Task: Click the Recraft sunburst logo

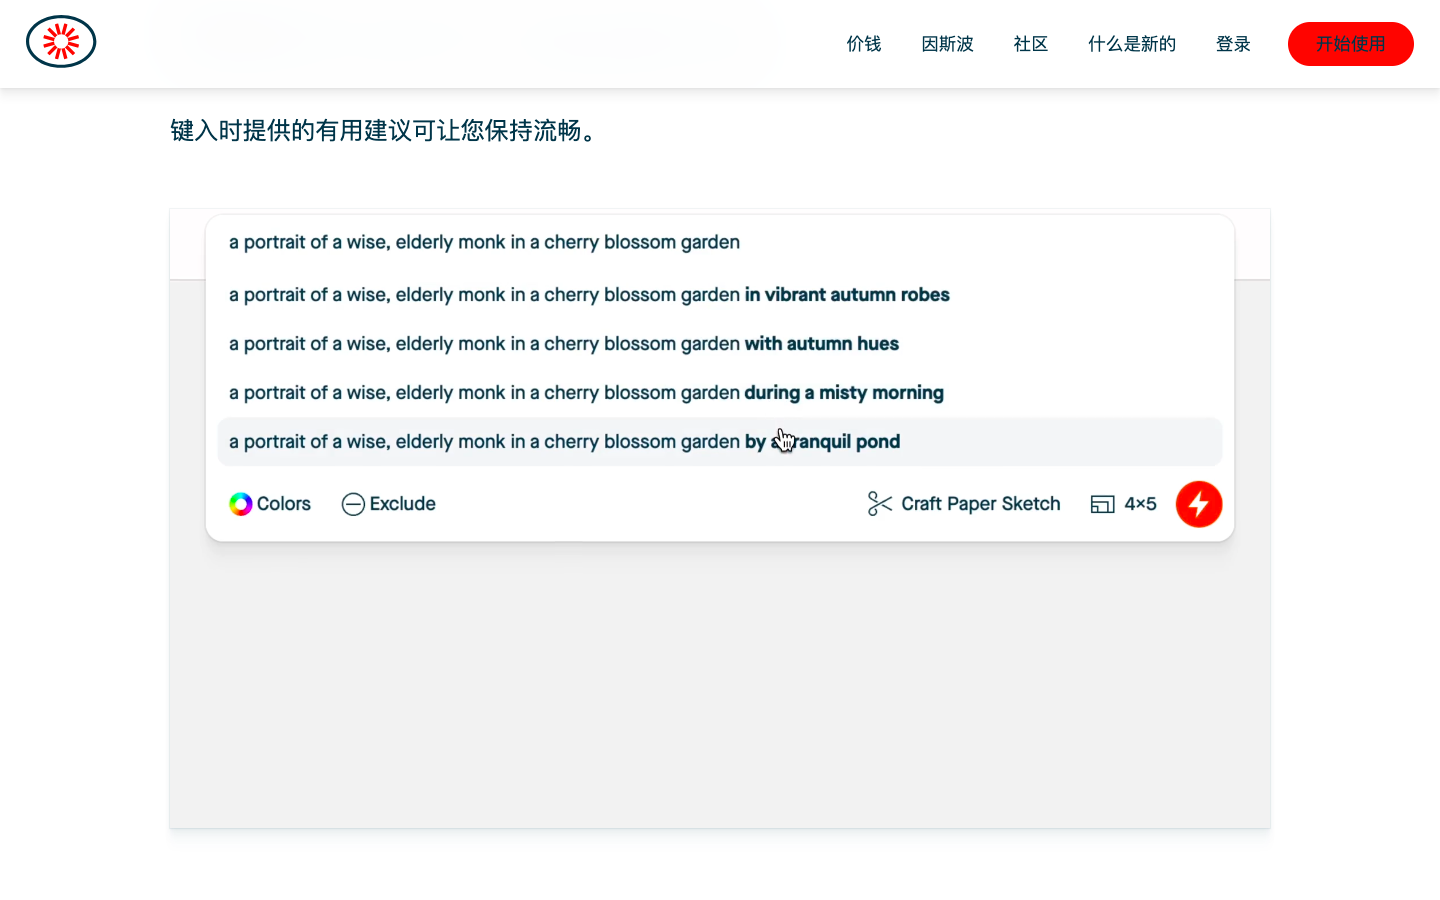Action: coord(61,42)
